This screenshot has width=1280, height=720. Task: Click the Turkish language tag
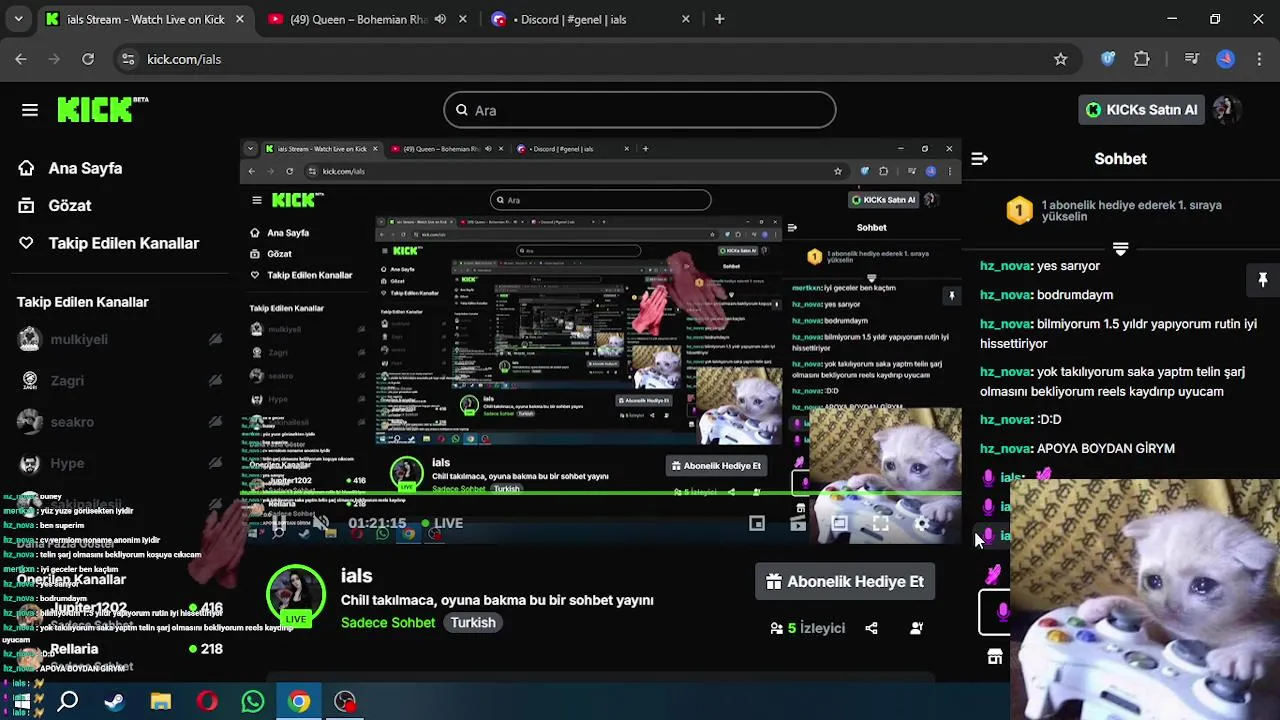pyautogui.click(x=473, y=622)
